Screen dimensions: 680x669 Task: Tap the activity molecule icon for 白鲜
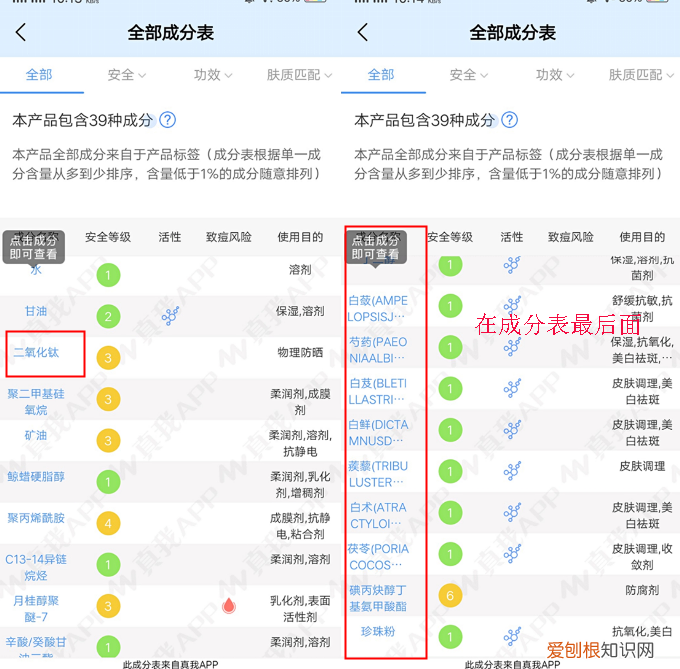[512, 430]
